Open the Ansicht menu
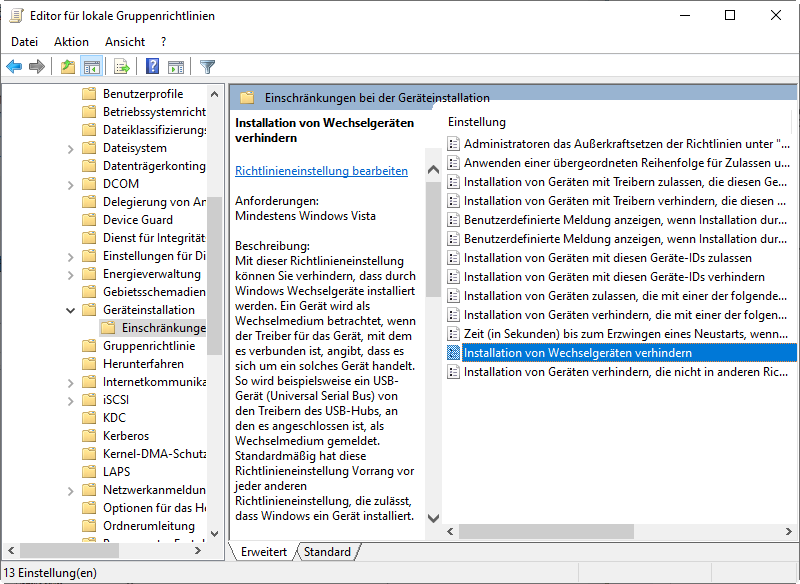The height and width of the screenshot is (584, 800). coord(125,42)
